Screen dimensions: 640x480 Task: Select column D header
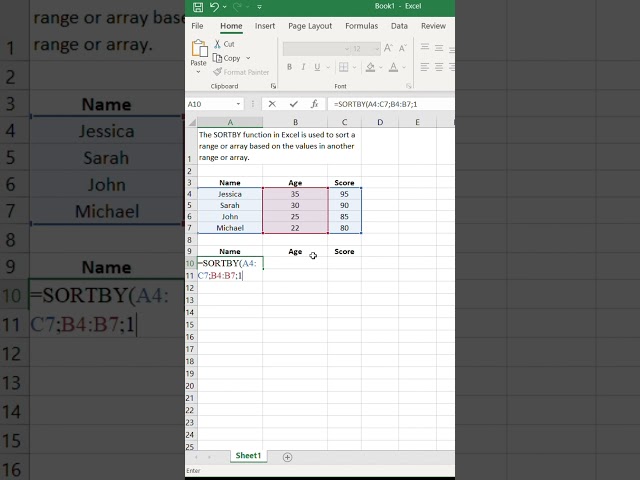click(380, 122)
